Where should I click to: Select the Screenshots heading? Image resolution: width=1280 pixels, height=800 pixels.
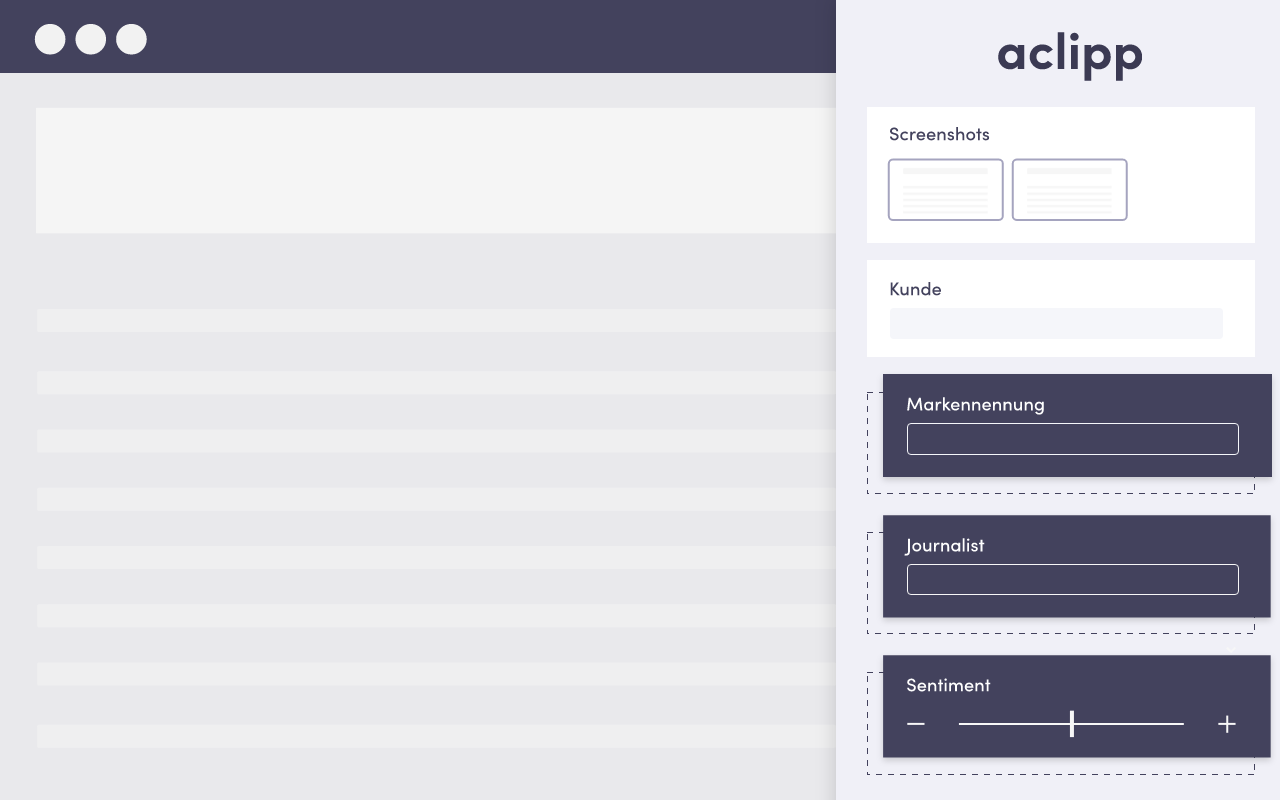tap(939, 134)
